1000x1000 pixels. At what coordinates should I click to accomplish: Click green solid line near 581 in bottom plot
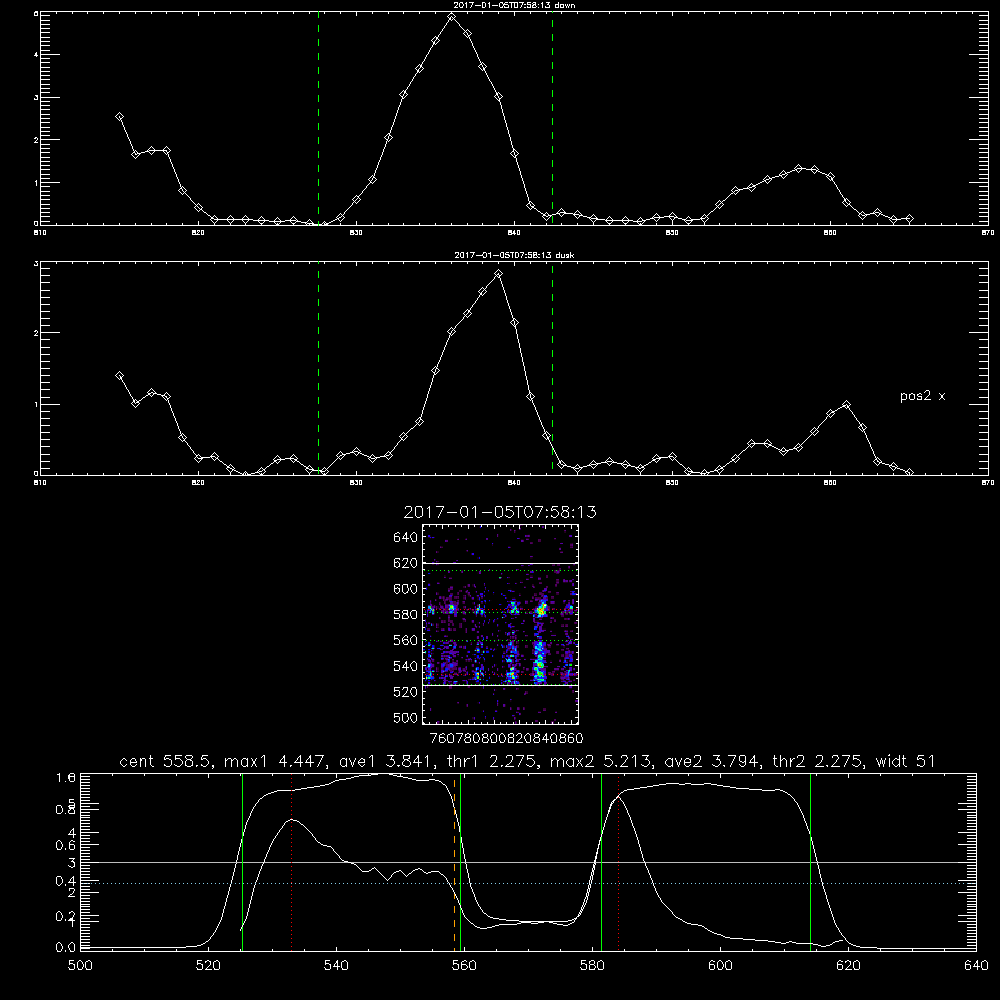(601, 861)
